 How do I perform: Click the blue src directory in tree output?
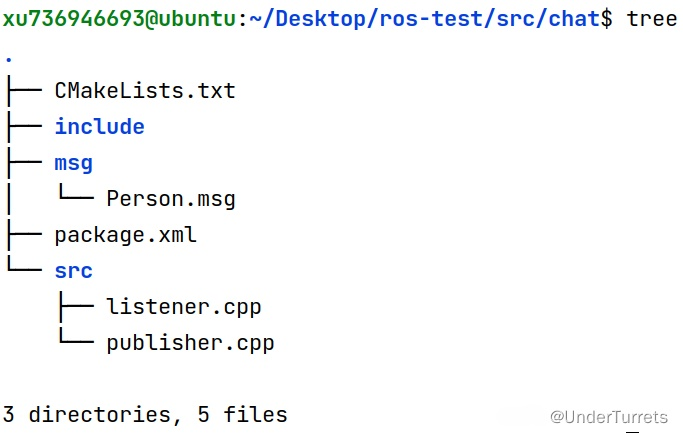73,271
